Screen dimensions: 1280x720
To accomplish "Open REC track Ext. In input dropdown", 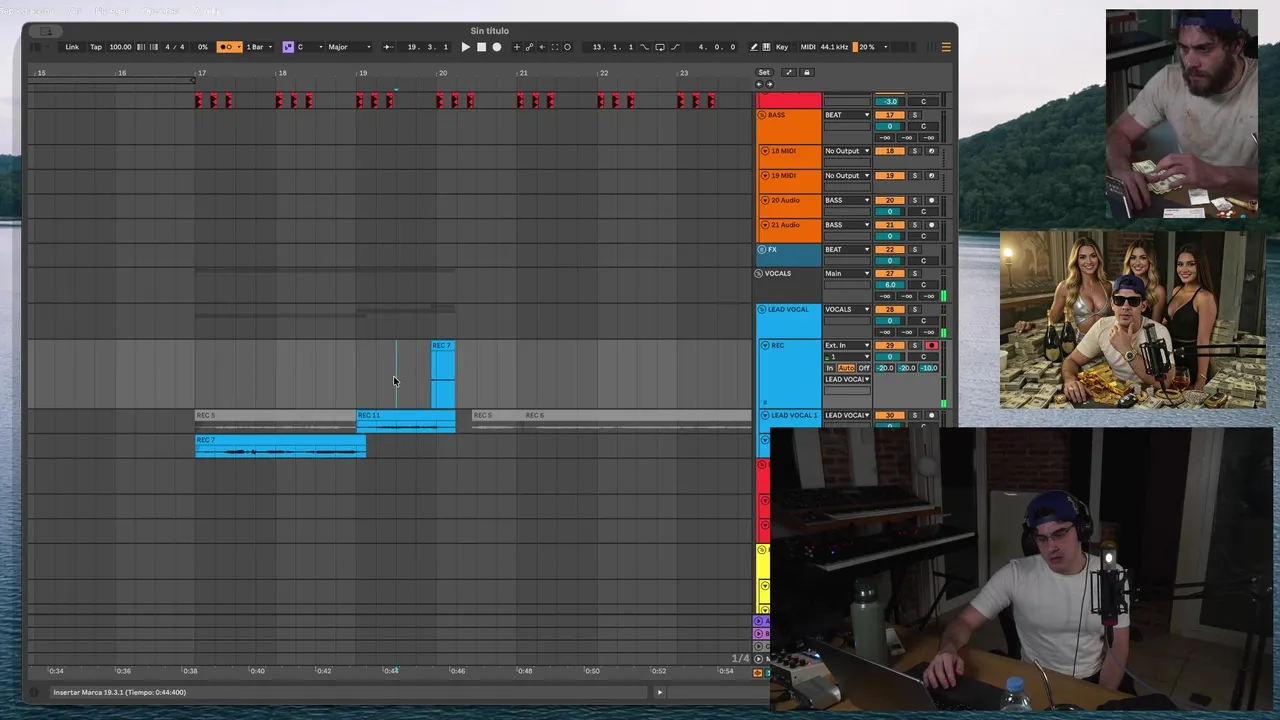I will (847, 345).
